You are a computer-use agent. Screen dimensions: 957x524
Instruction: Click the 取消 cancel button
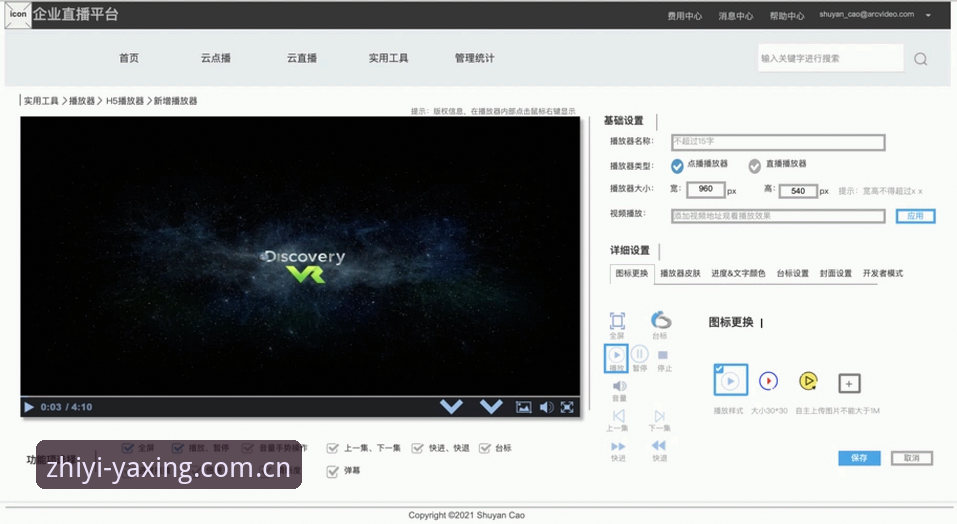click(x=911, y=458)
